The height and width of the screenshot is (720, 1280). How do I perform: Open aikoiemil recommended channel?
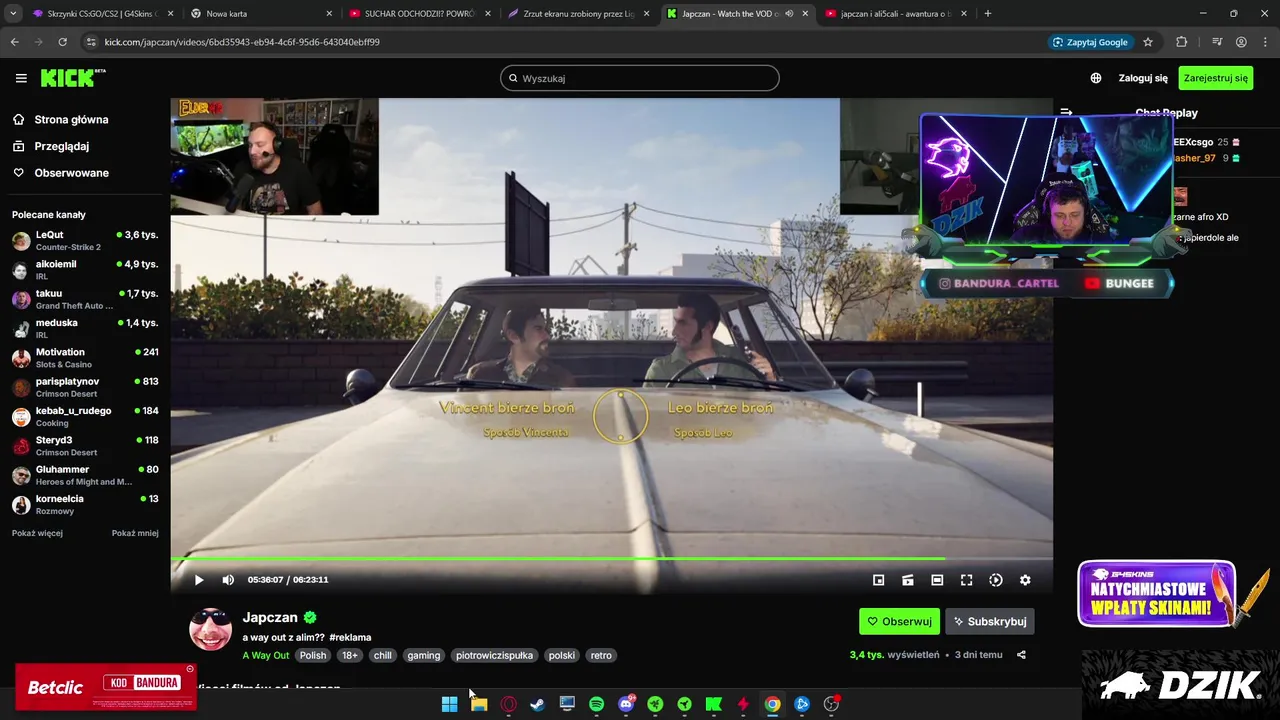[x=85, y=270]
